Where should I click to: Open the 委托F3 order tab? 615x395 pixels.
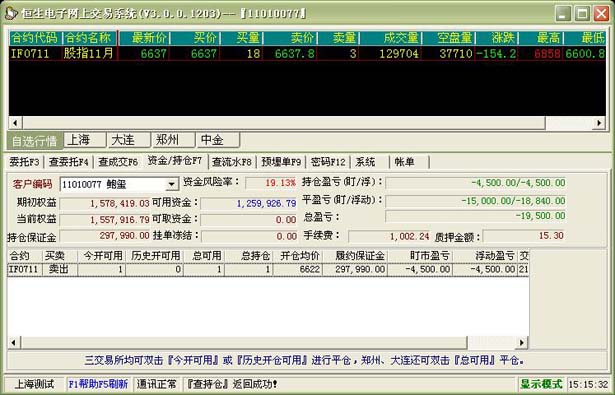coord(24,162)
